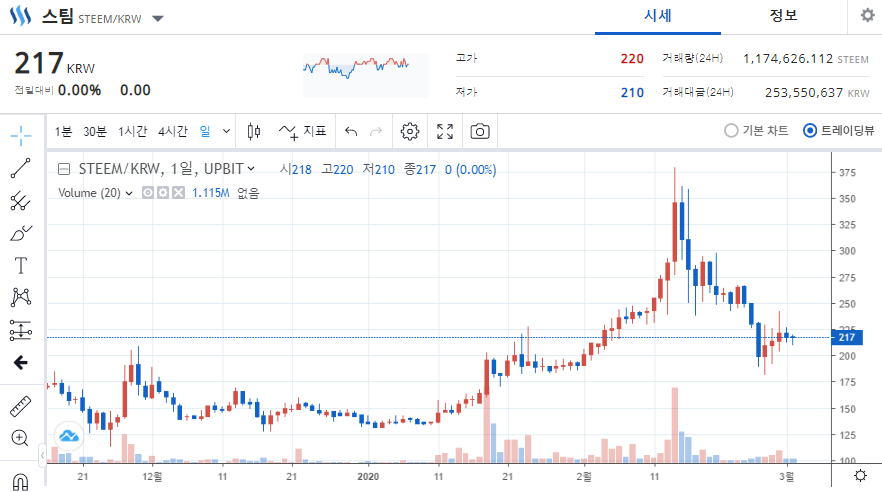Click the 고가 value 220
Screen dimensions: 882x492
coord(632,58)
